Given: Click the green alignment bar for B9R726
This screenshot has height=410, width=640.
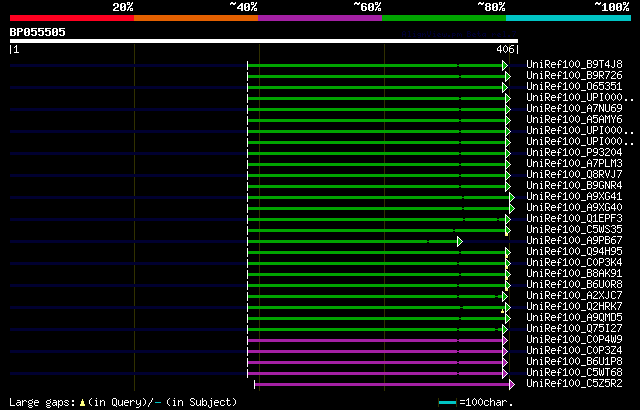Looking at the screenshot, I should point(376,76).
